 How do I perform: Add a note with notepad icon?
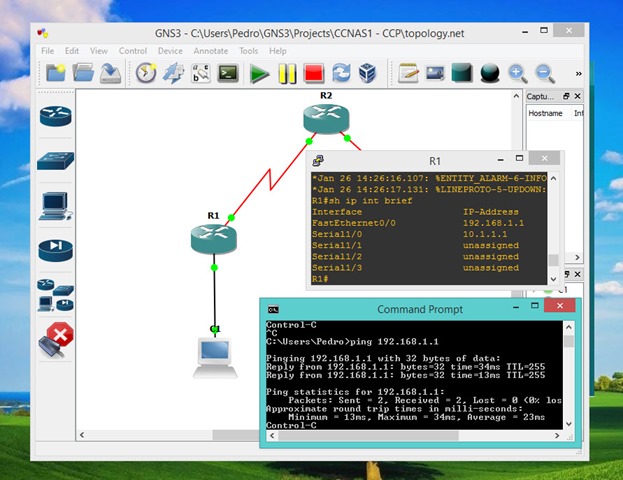[x=408, y=73]
